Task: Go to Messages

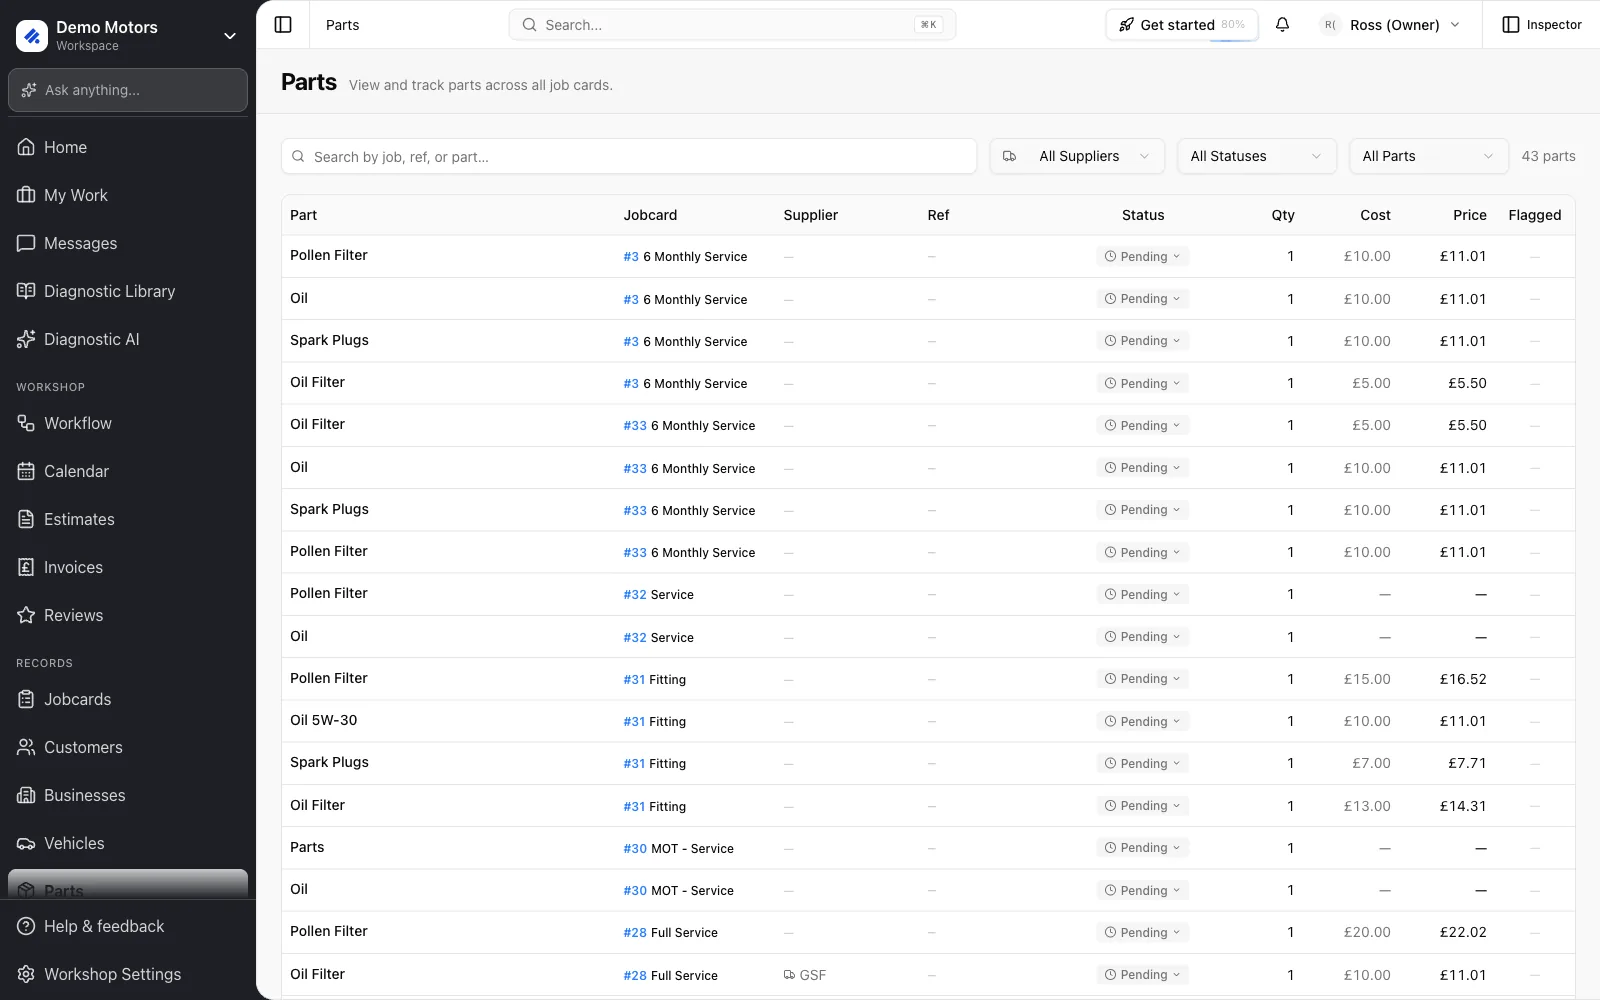Action: click(128, 243)
